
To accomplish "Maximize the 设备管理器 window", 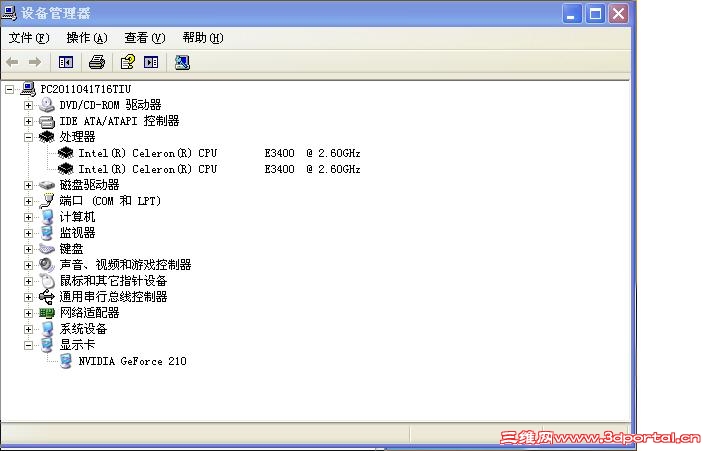I will (595, 13).
